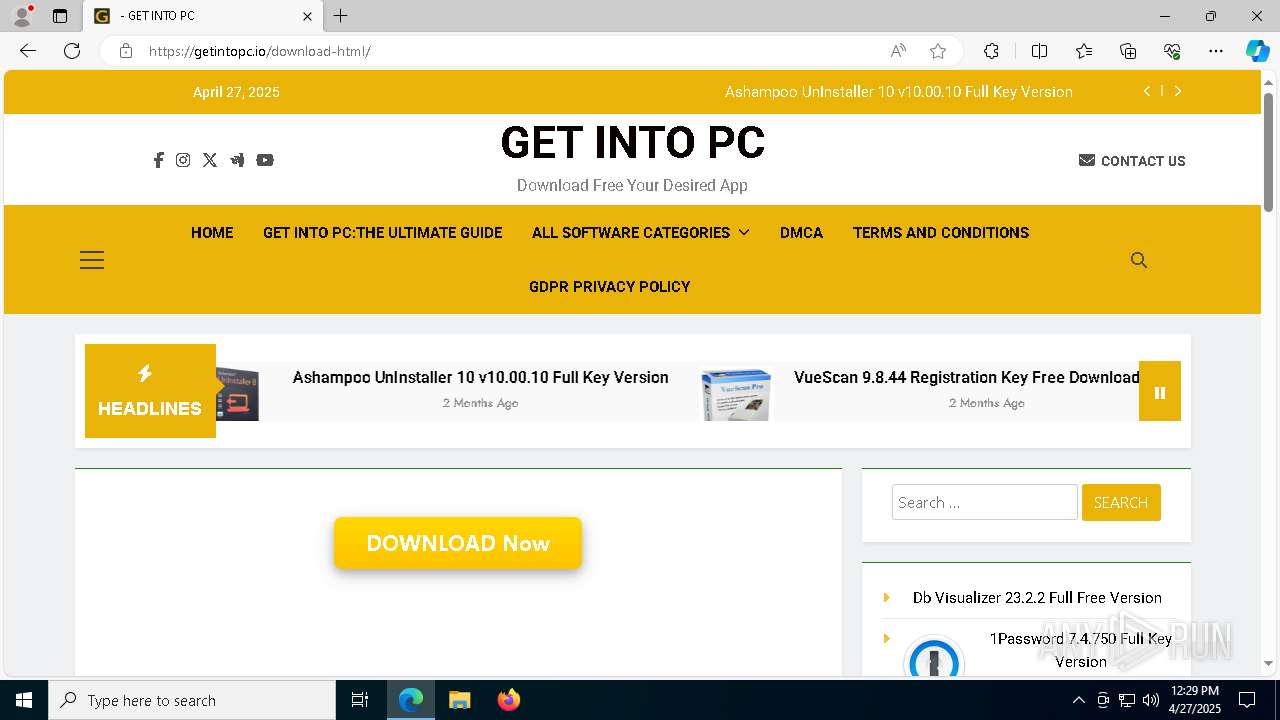
Task: Go to HOME menu item
Action: (212, 233)
